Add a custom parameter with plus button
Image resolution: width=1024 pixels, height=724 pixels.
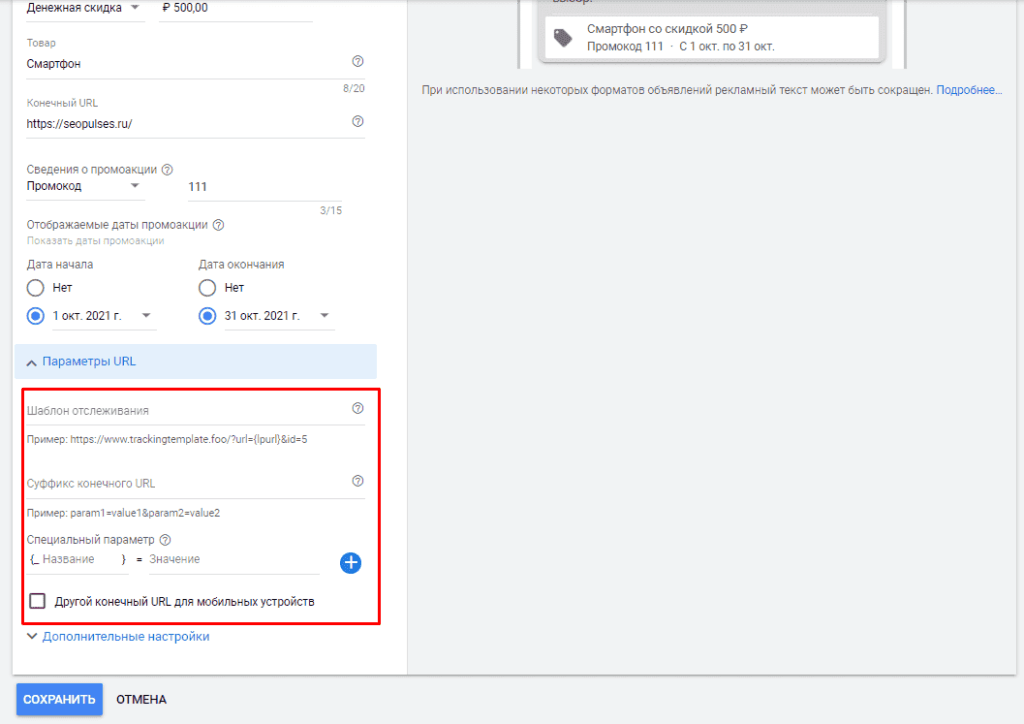point(351,563)
